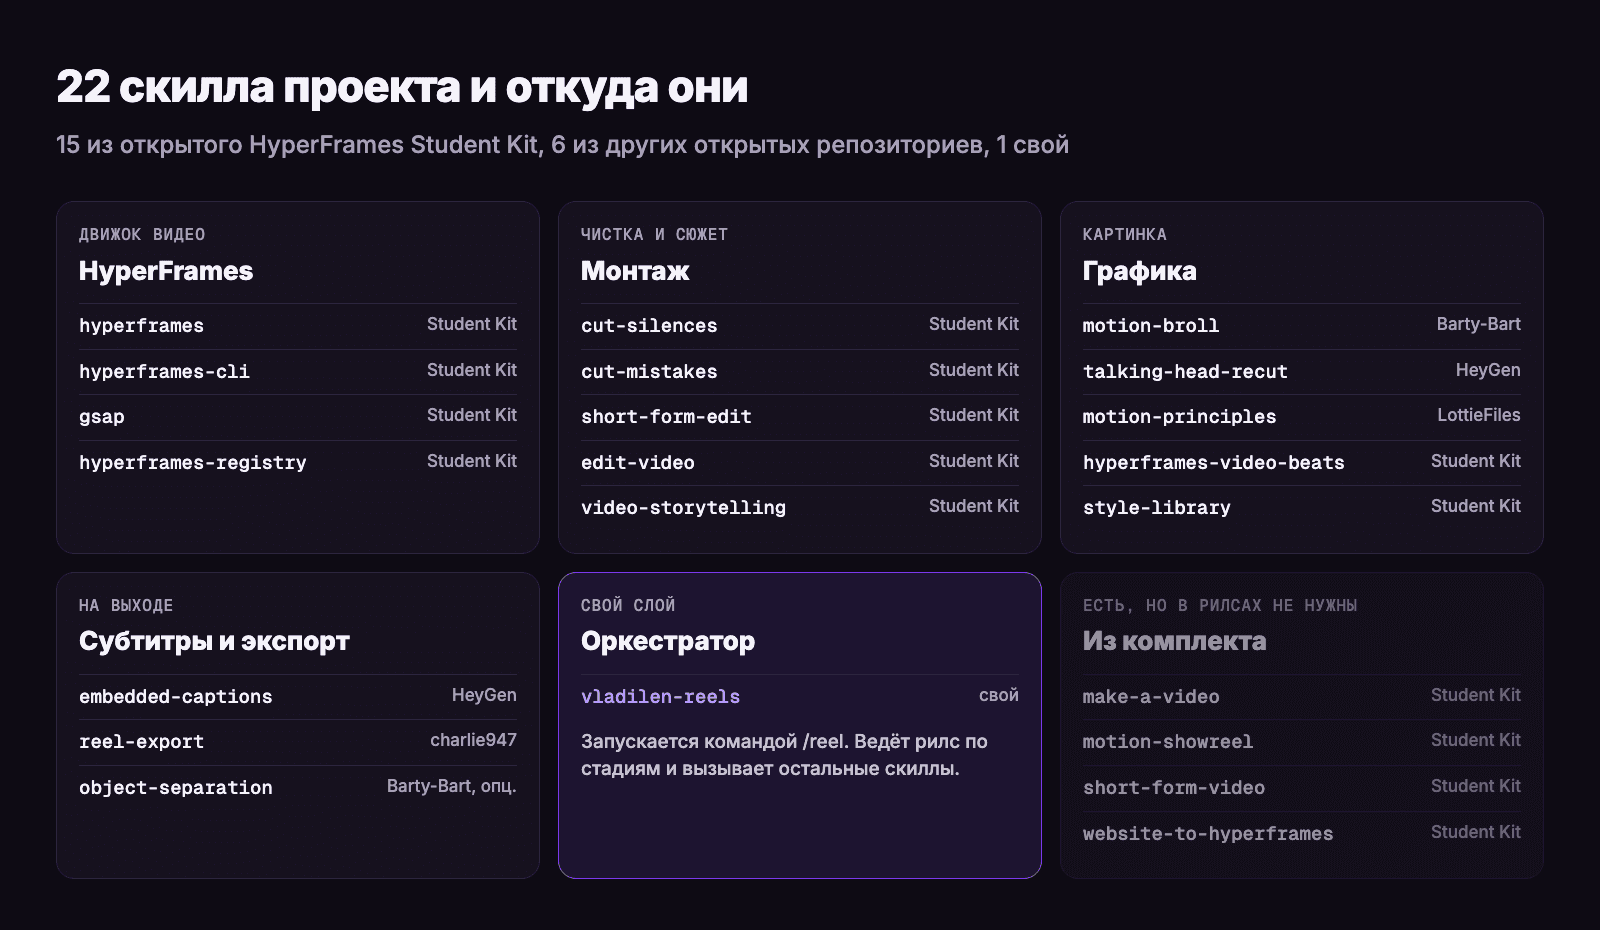Click the LottieFiles source label
The height and width of the screenshot is (930, 1600).
(1479, 415)
